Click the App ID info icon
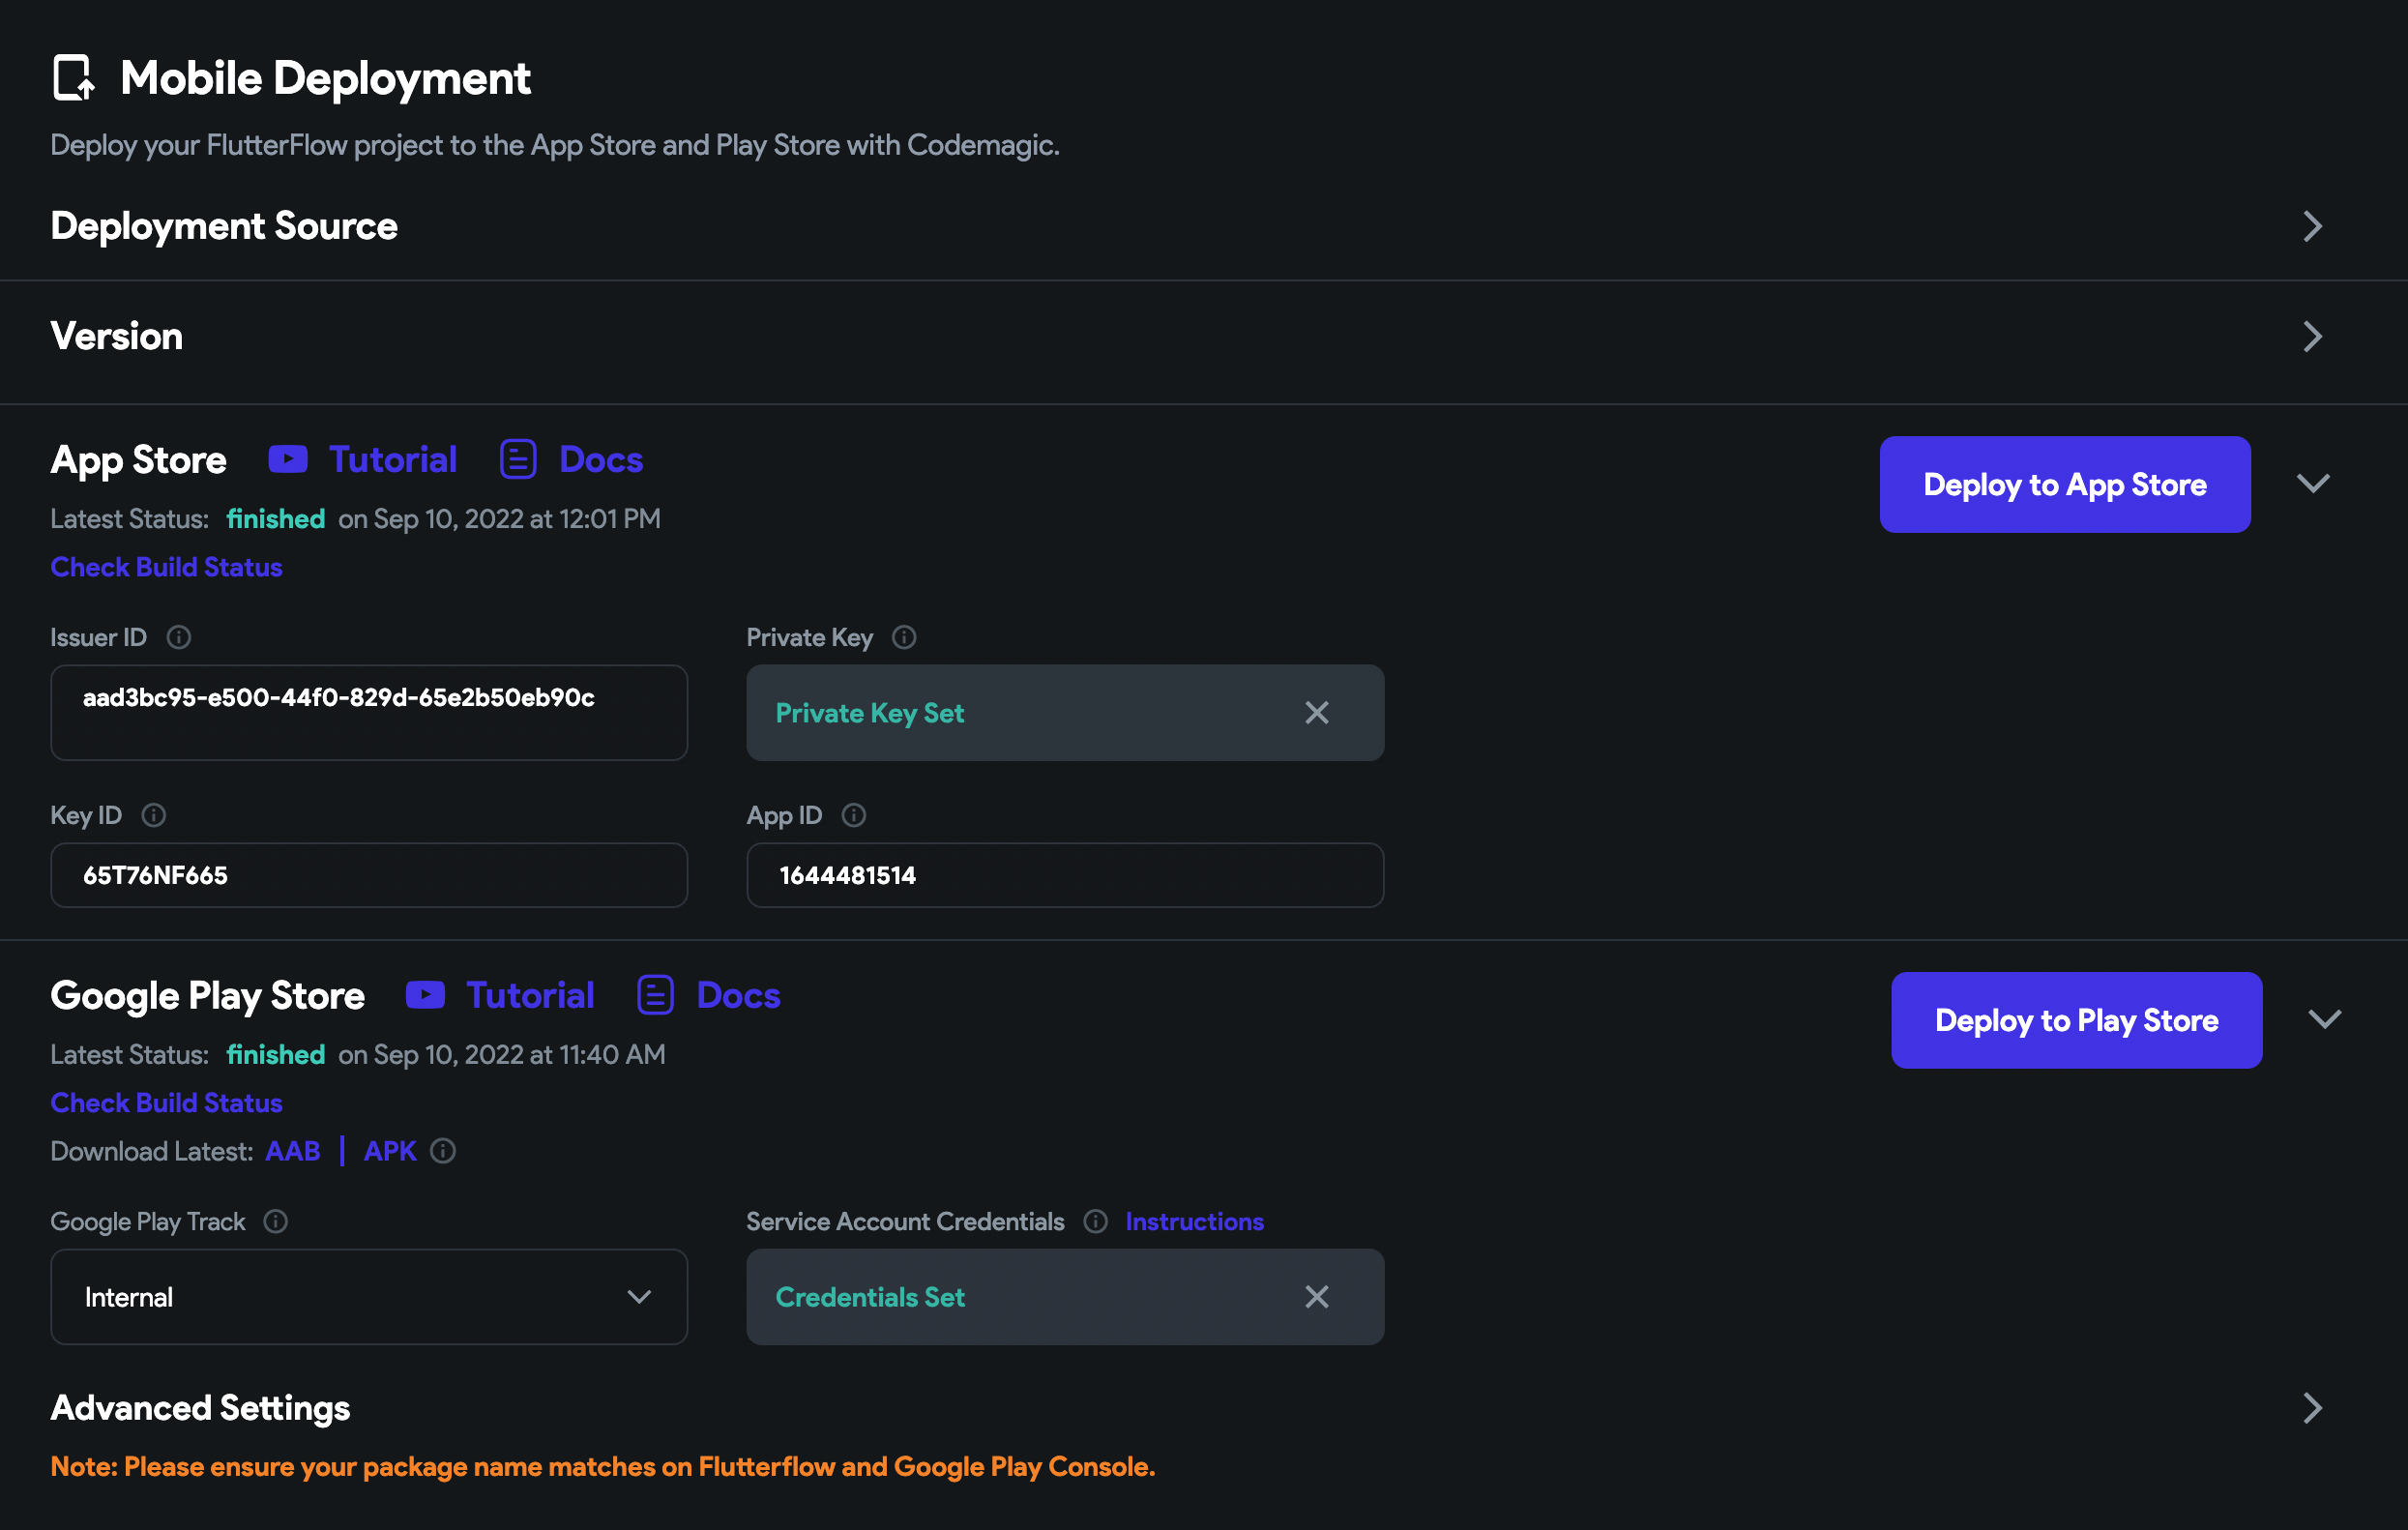This screenshot has height=1530, width=2408. pos(853,815)
